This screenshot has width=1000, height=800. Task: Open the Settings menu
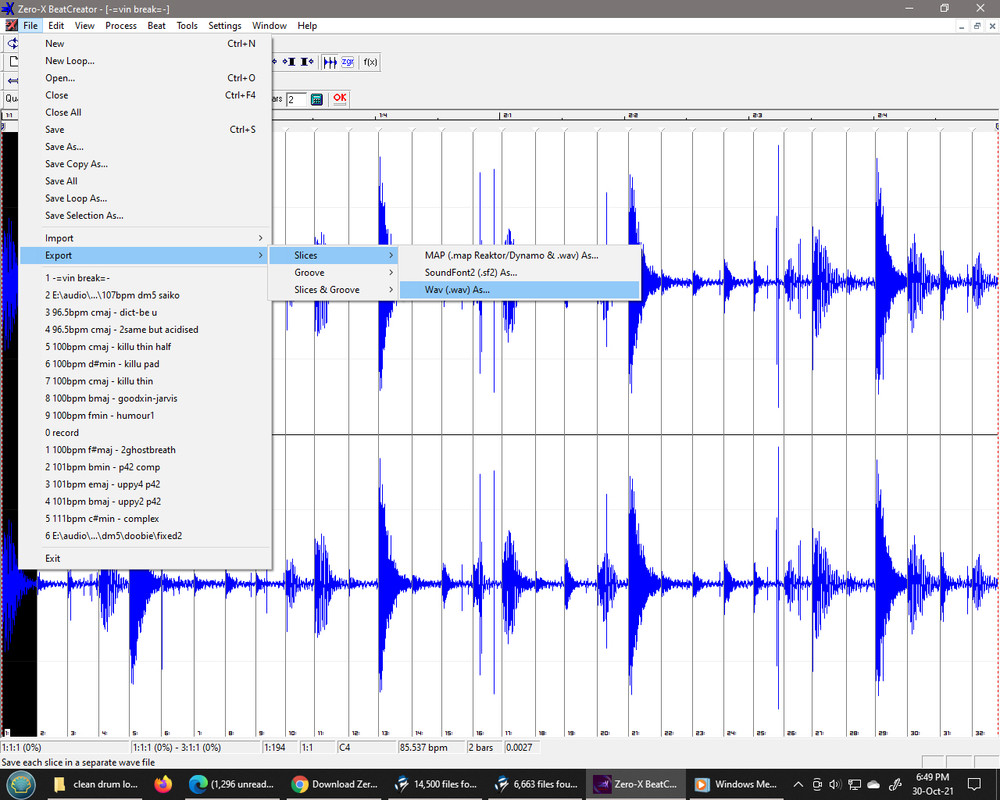224,26
